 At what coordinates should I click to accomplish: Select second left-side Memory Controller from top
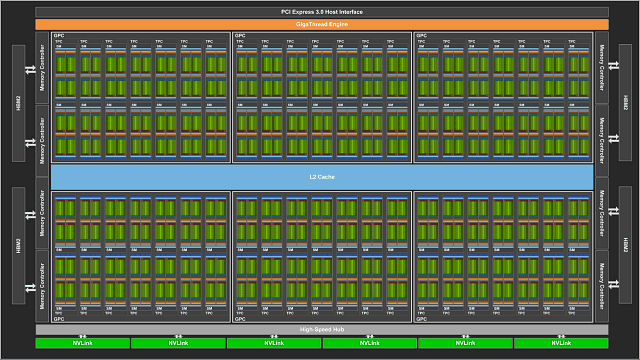42,140
